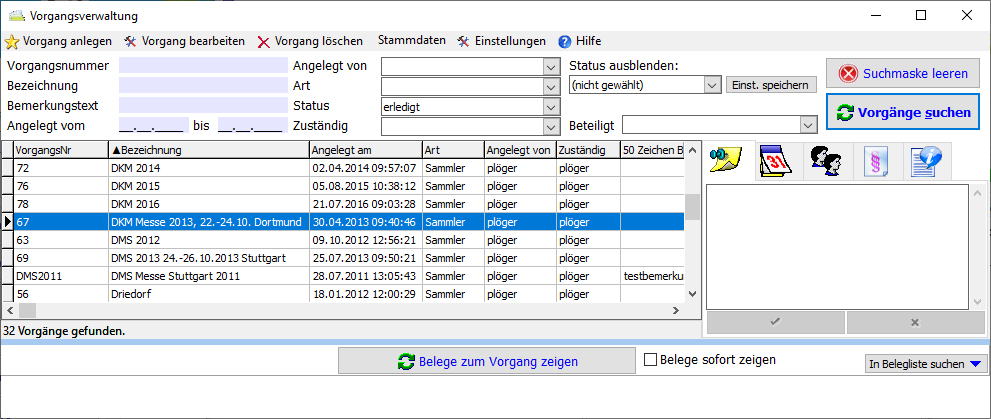Expand the Art dropdown

[552, 87]
